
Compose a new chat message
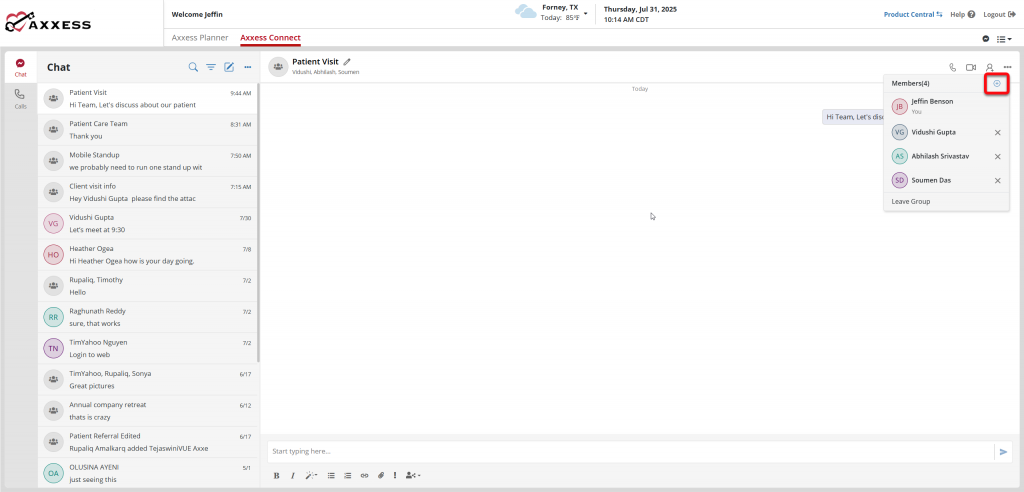click(229, 67)
